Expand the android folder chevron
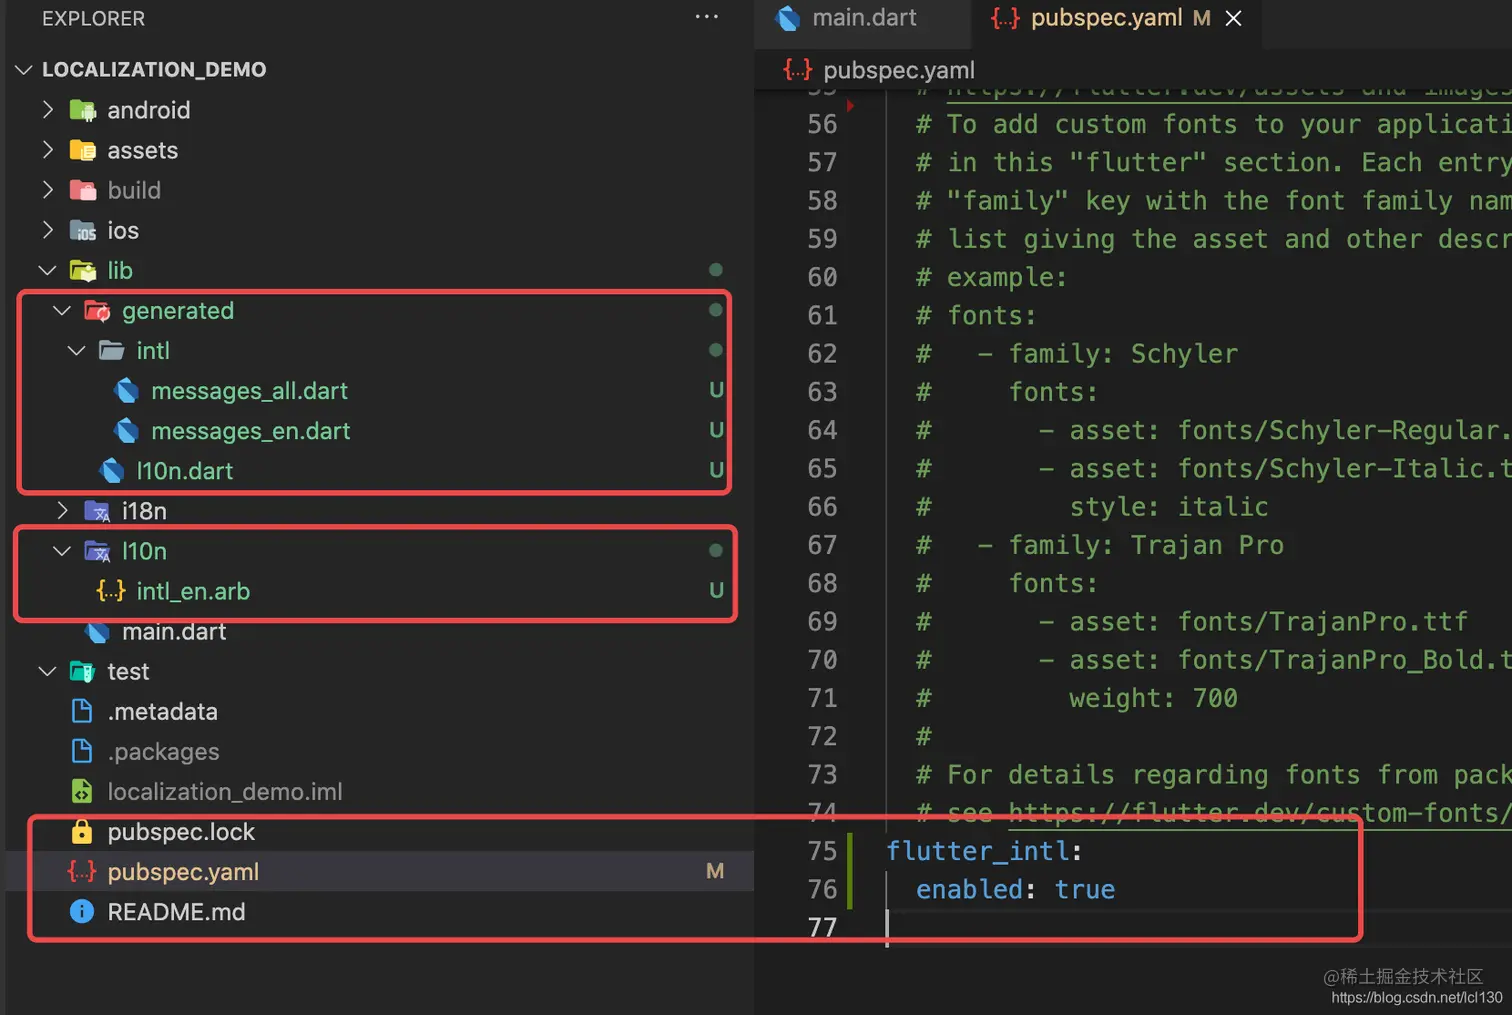Screen dimensions: 1512x1015 [x=47, y=110]
